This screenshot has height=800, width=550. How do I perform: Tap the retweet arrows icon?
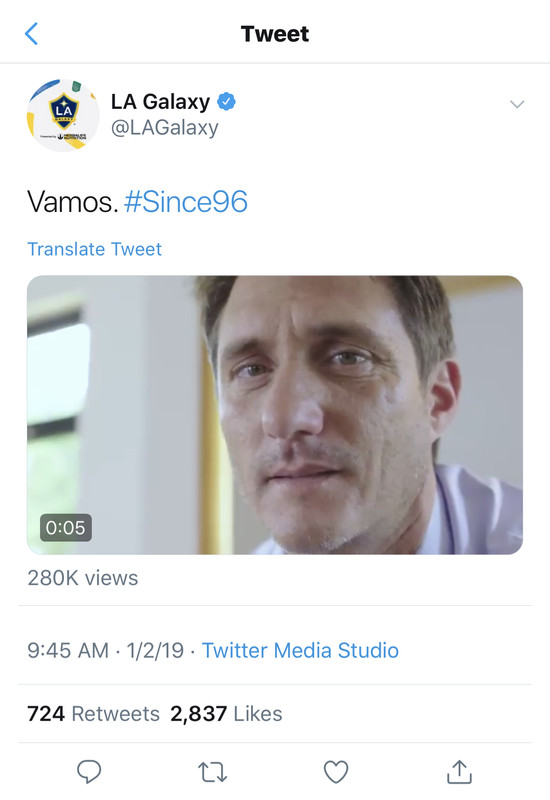pos(212,772)
